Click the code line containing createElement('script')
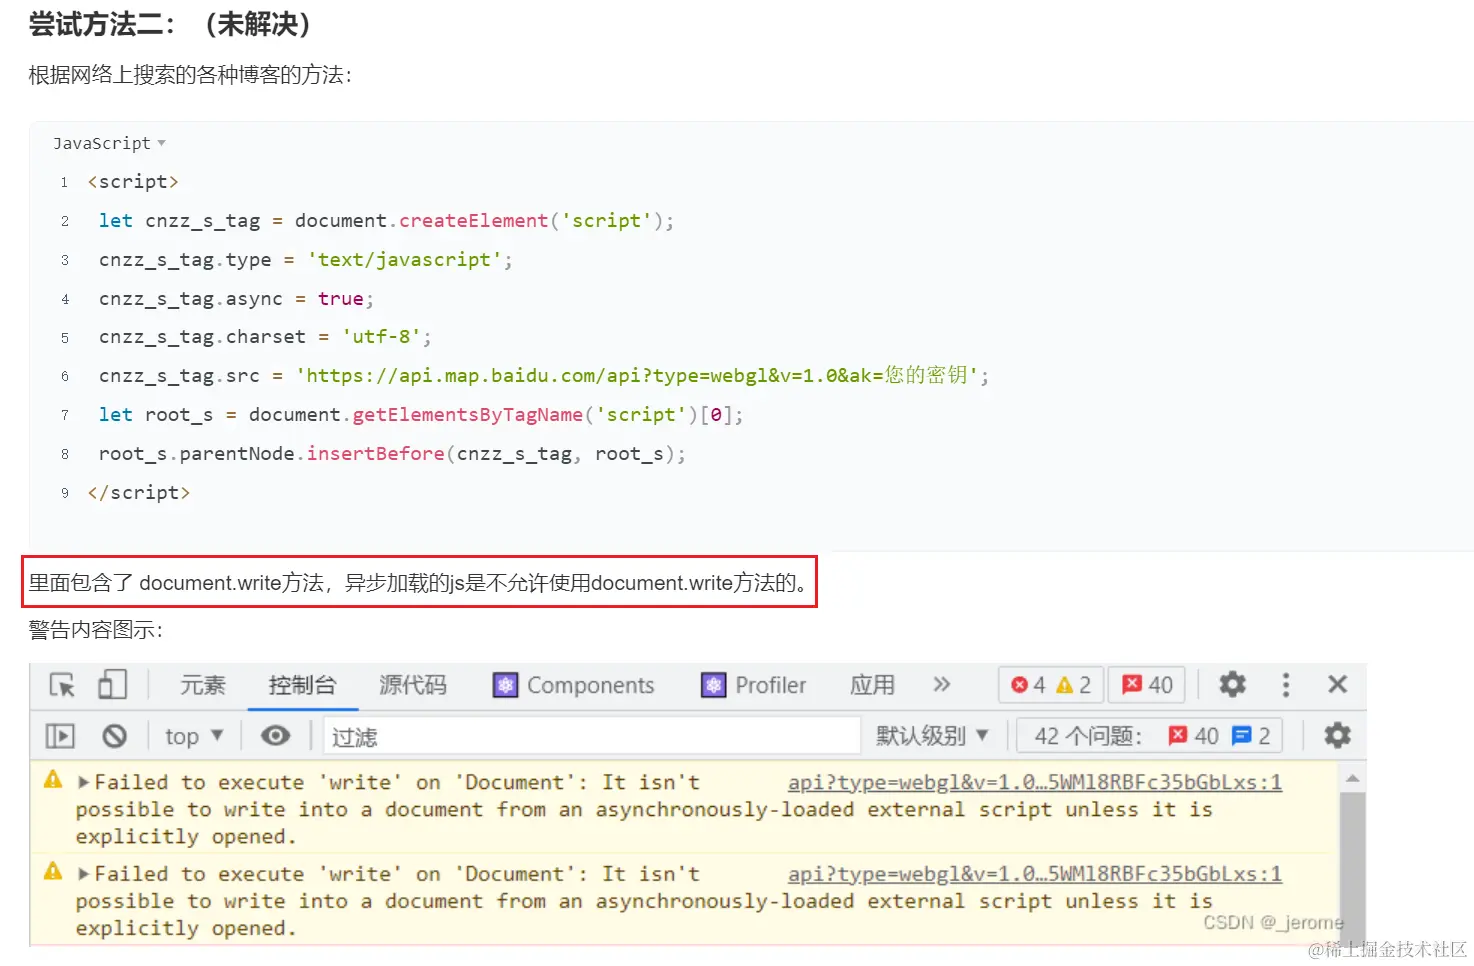 coord(386,221)
